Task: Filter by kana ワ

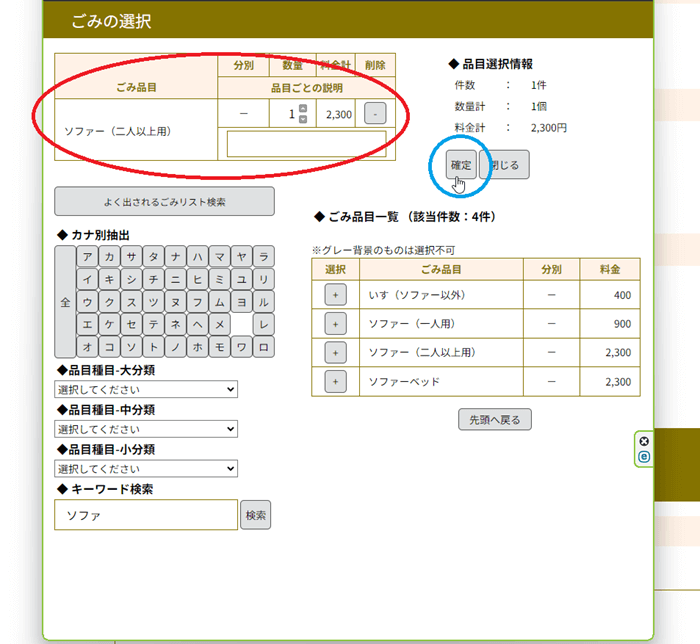Action: pos(242,347)
